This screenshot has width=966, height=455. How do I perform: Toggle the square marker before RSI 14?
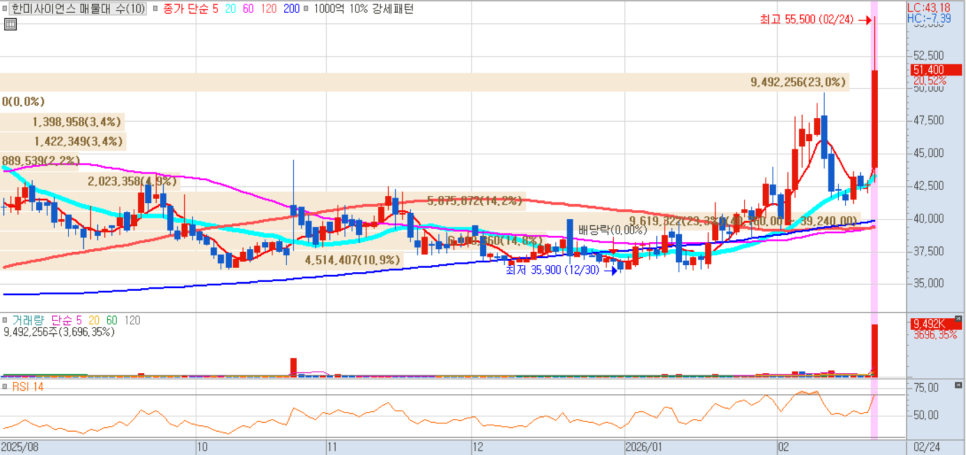(x=5, y=387)
